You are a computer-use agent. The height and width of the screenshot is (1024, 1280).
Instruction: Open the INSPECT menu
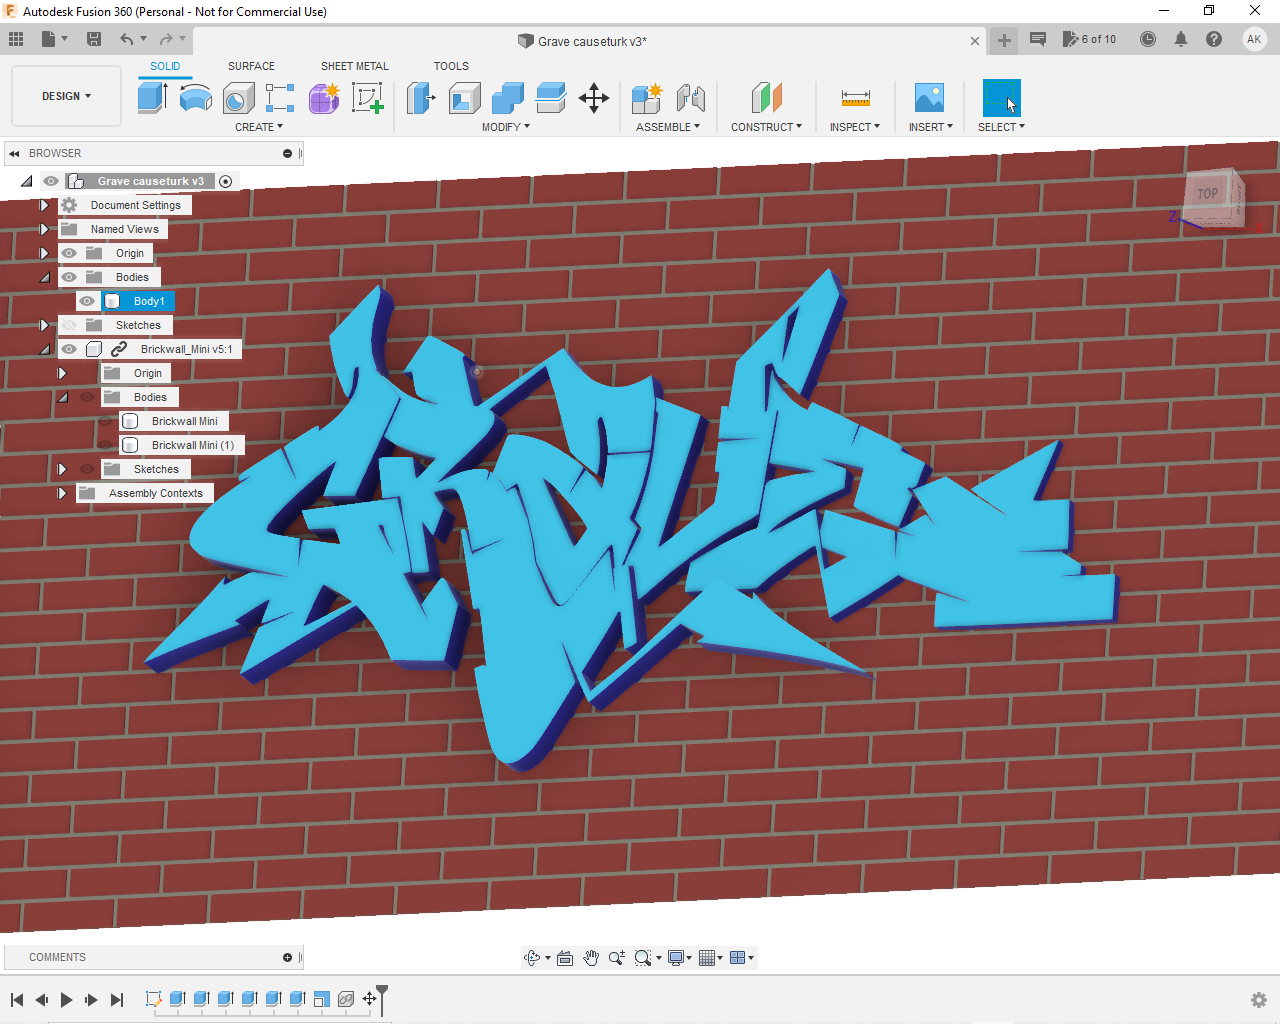855,127
